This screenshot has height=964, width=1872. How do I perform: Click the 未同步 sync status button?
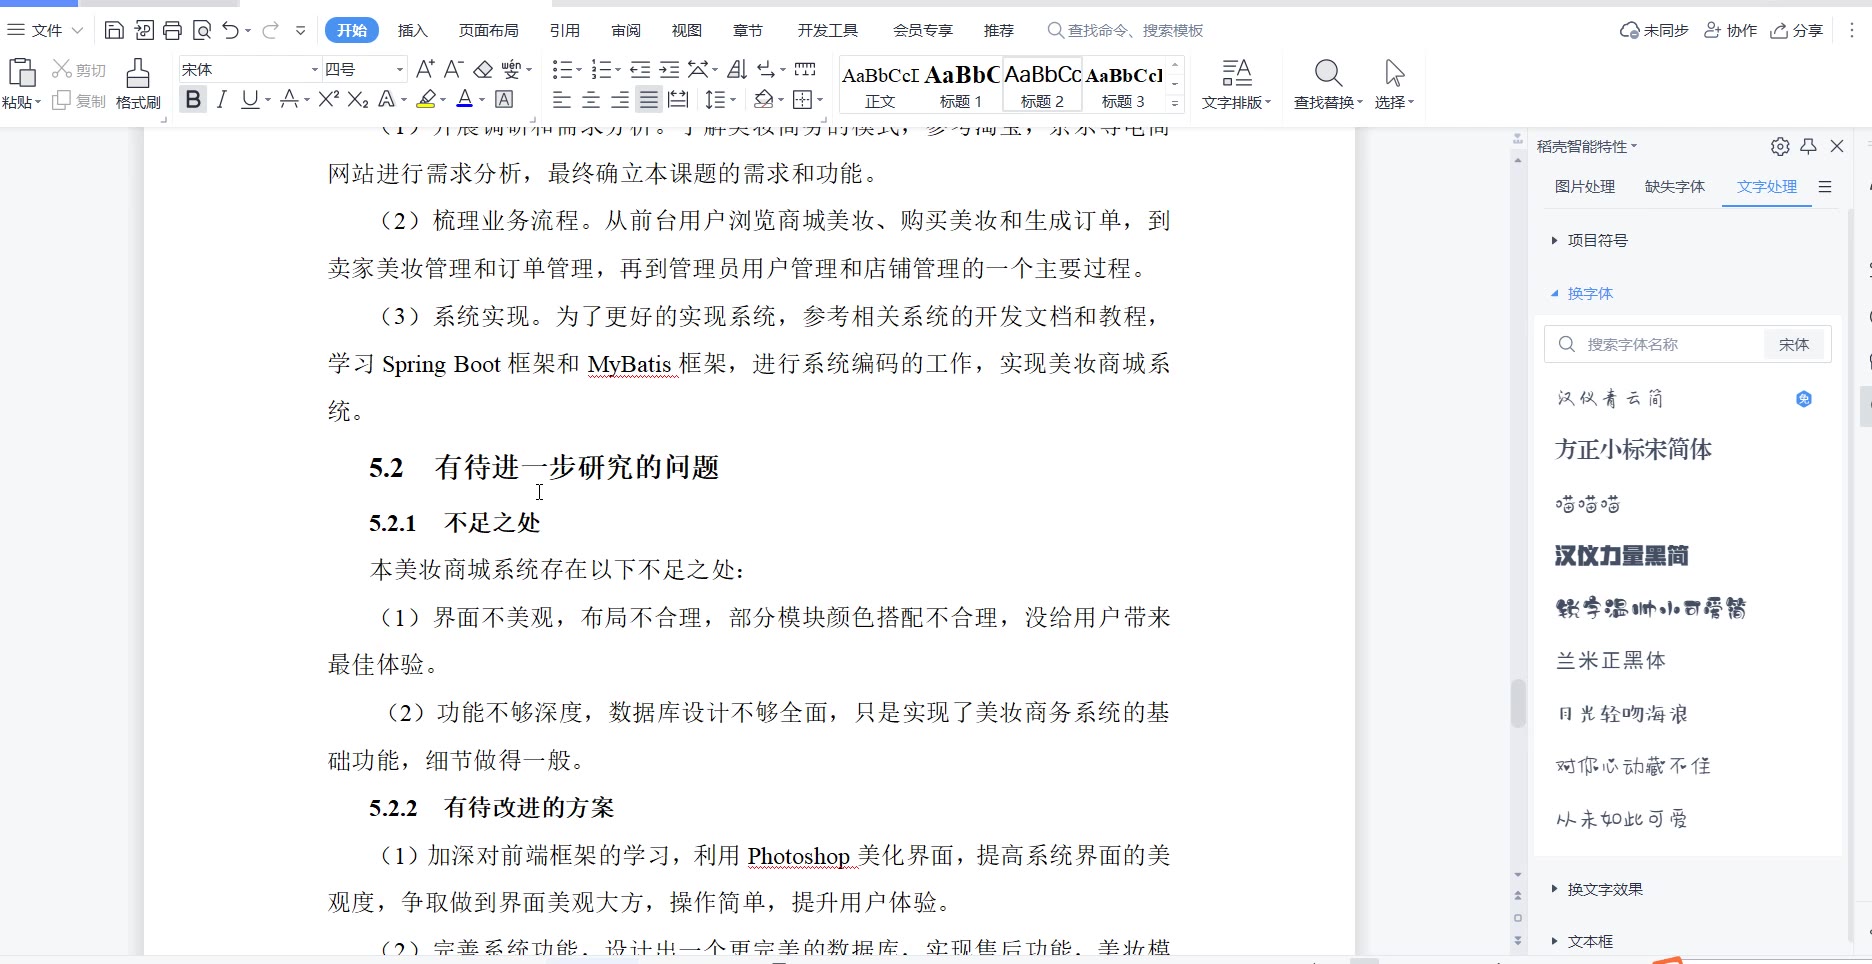pos(1654,30)
